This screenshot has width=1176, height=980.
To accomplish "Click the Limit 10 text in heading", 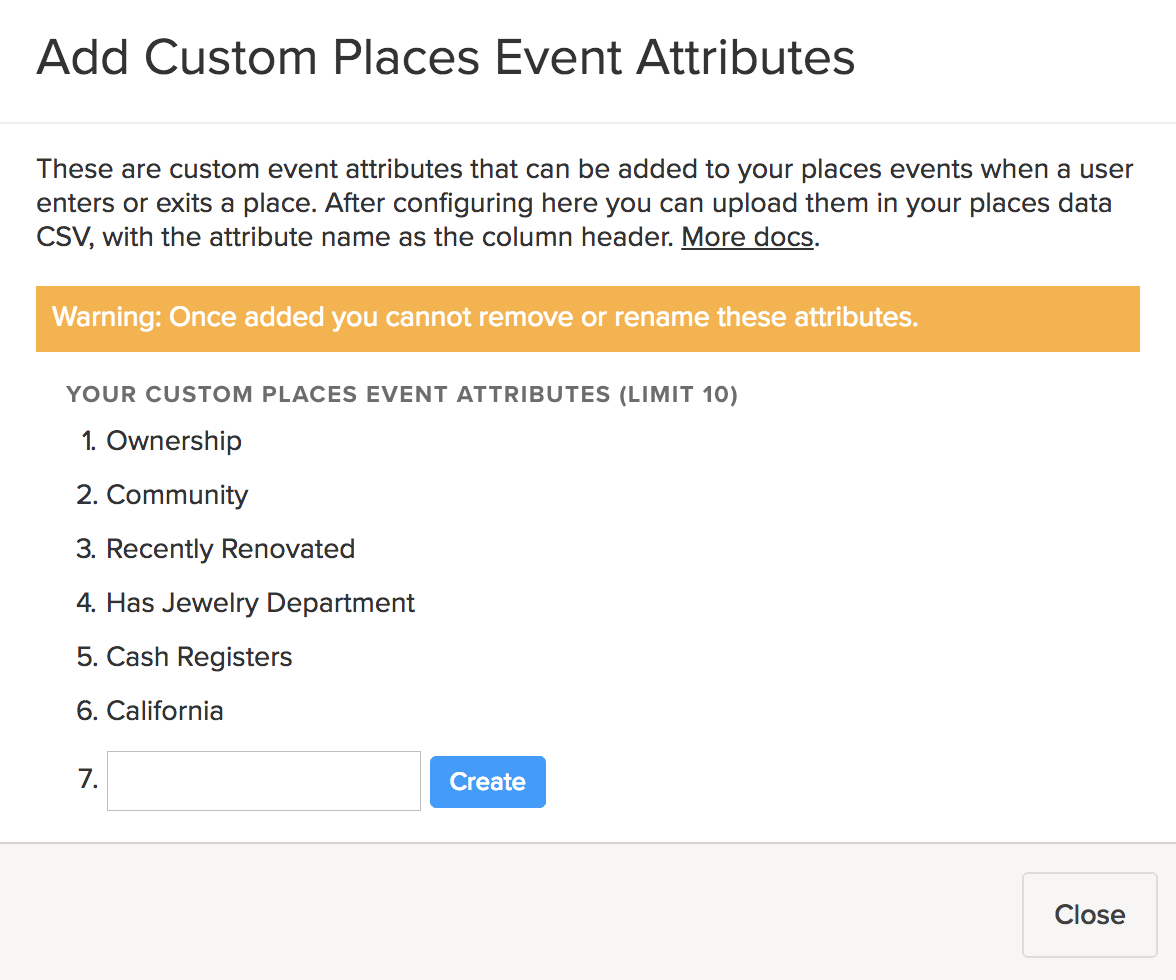I will point(678,394).
